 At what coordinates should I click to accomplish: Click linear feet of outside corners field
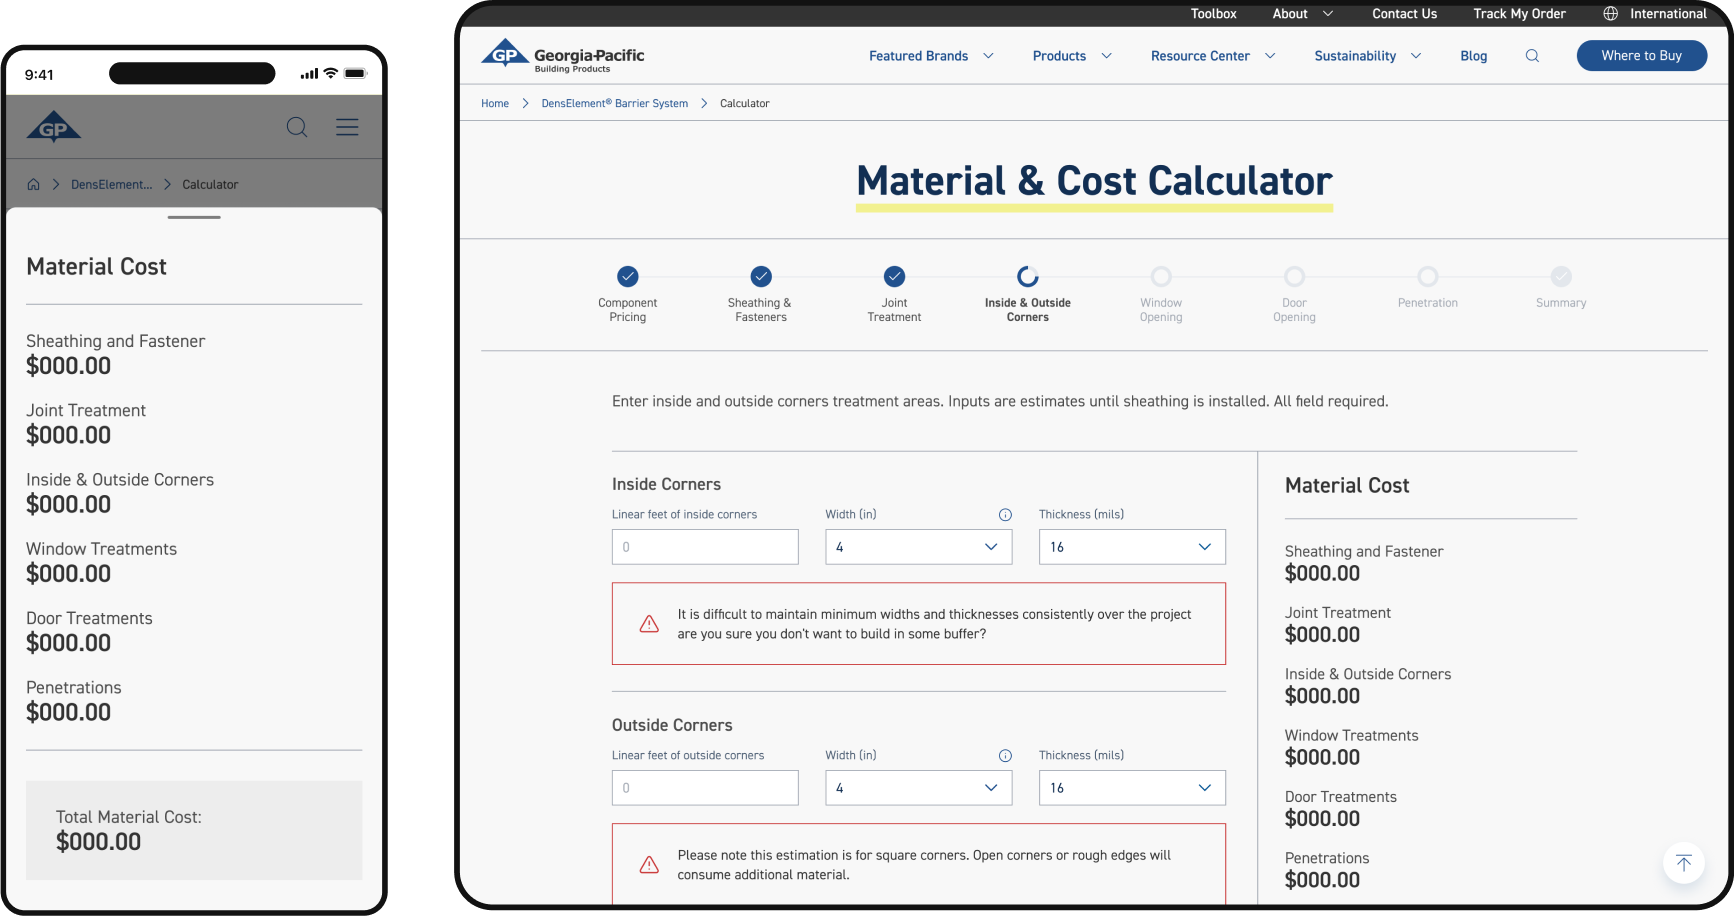(705, 788)
